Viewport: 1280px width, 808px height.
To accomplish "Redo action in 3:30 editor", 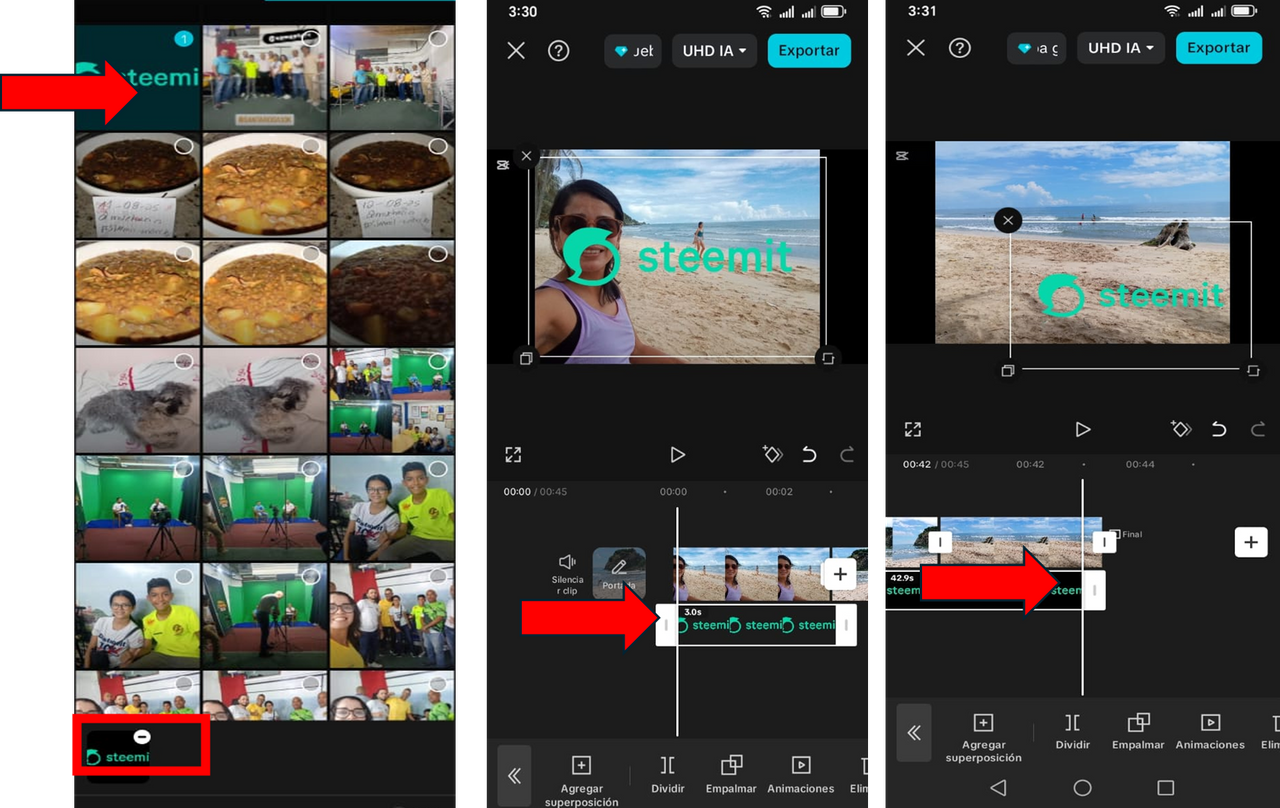I will coord(847,455).
